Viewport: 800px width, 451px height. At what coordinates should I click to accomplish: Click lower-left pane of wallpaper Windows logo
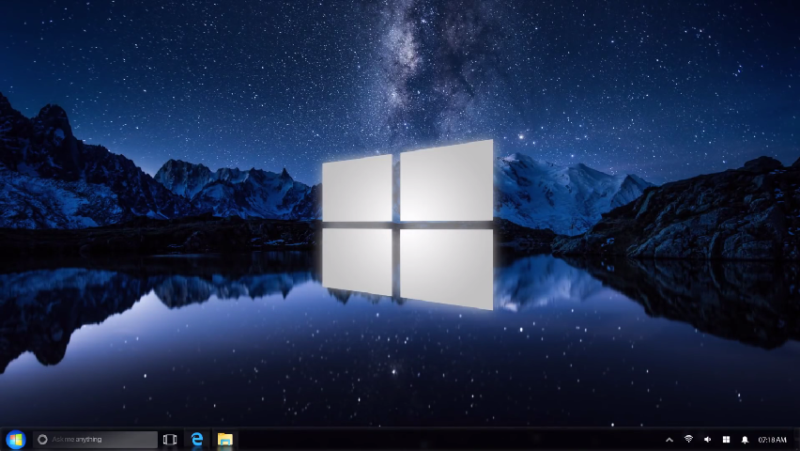357,260
